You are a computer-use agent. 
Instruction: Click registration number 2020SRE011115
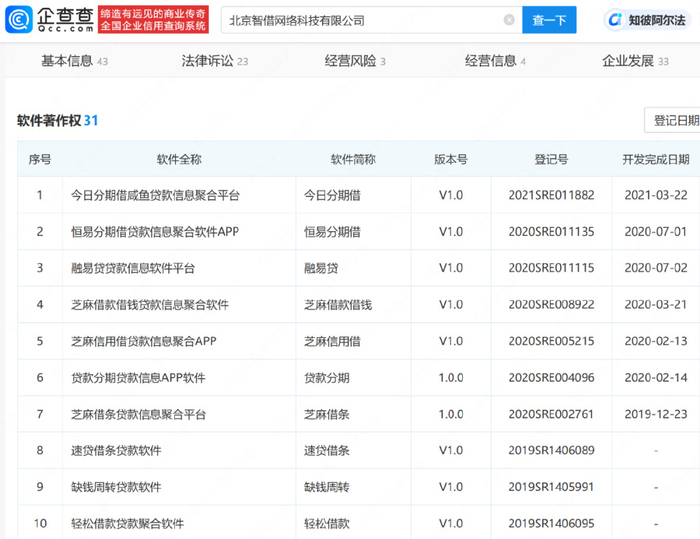coord(551,268)
